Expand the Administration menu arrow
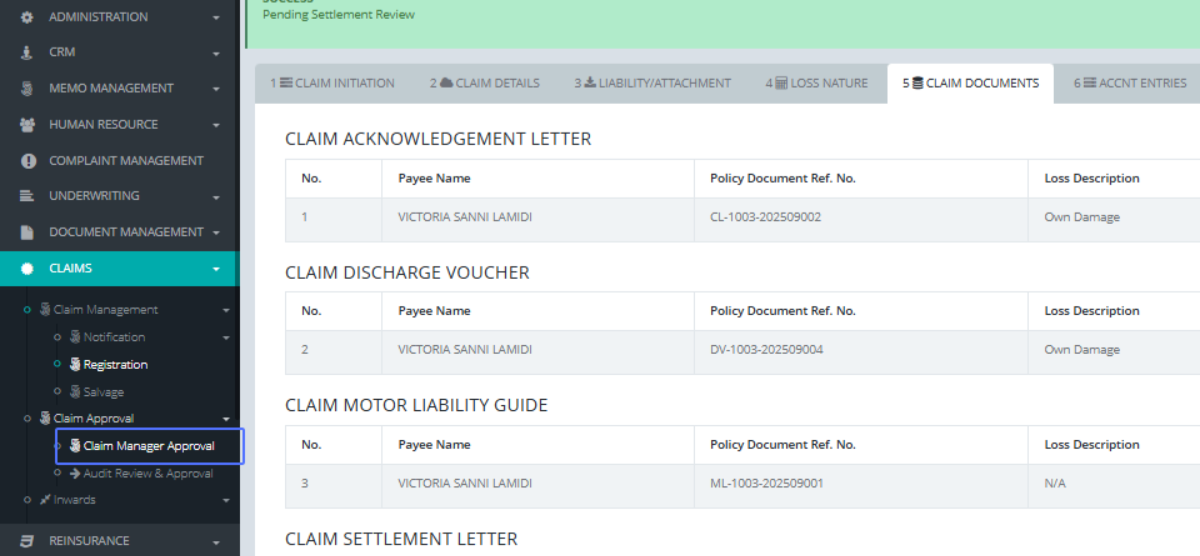Screen dimensions: 1200x556 click(216, 18)
